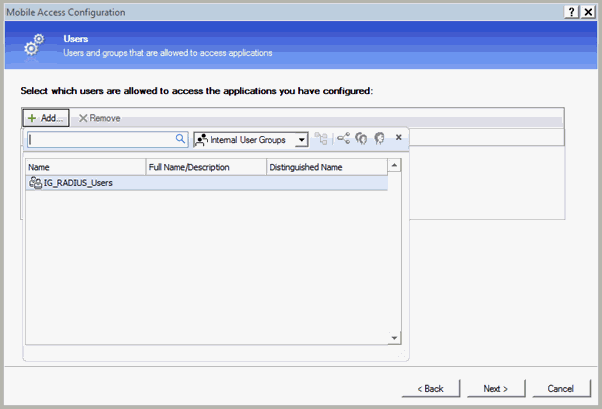The height and width of the screenshot is (409, 602).
Task: Click the Remove button
Action: [99, 118]
